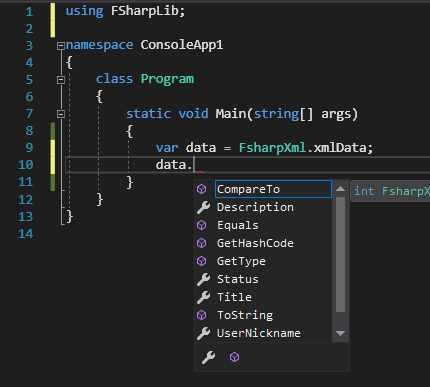The image size is (430, 387).
Task: Click the cube icon beside Equals
Action: point(202,225)
